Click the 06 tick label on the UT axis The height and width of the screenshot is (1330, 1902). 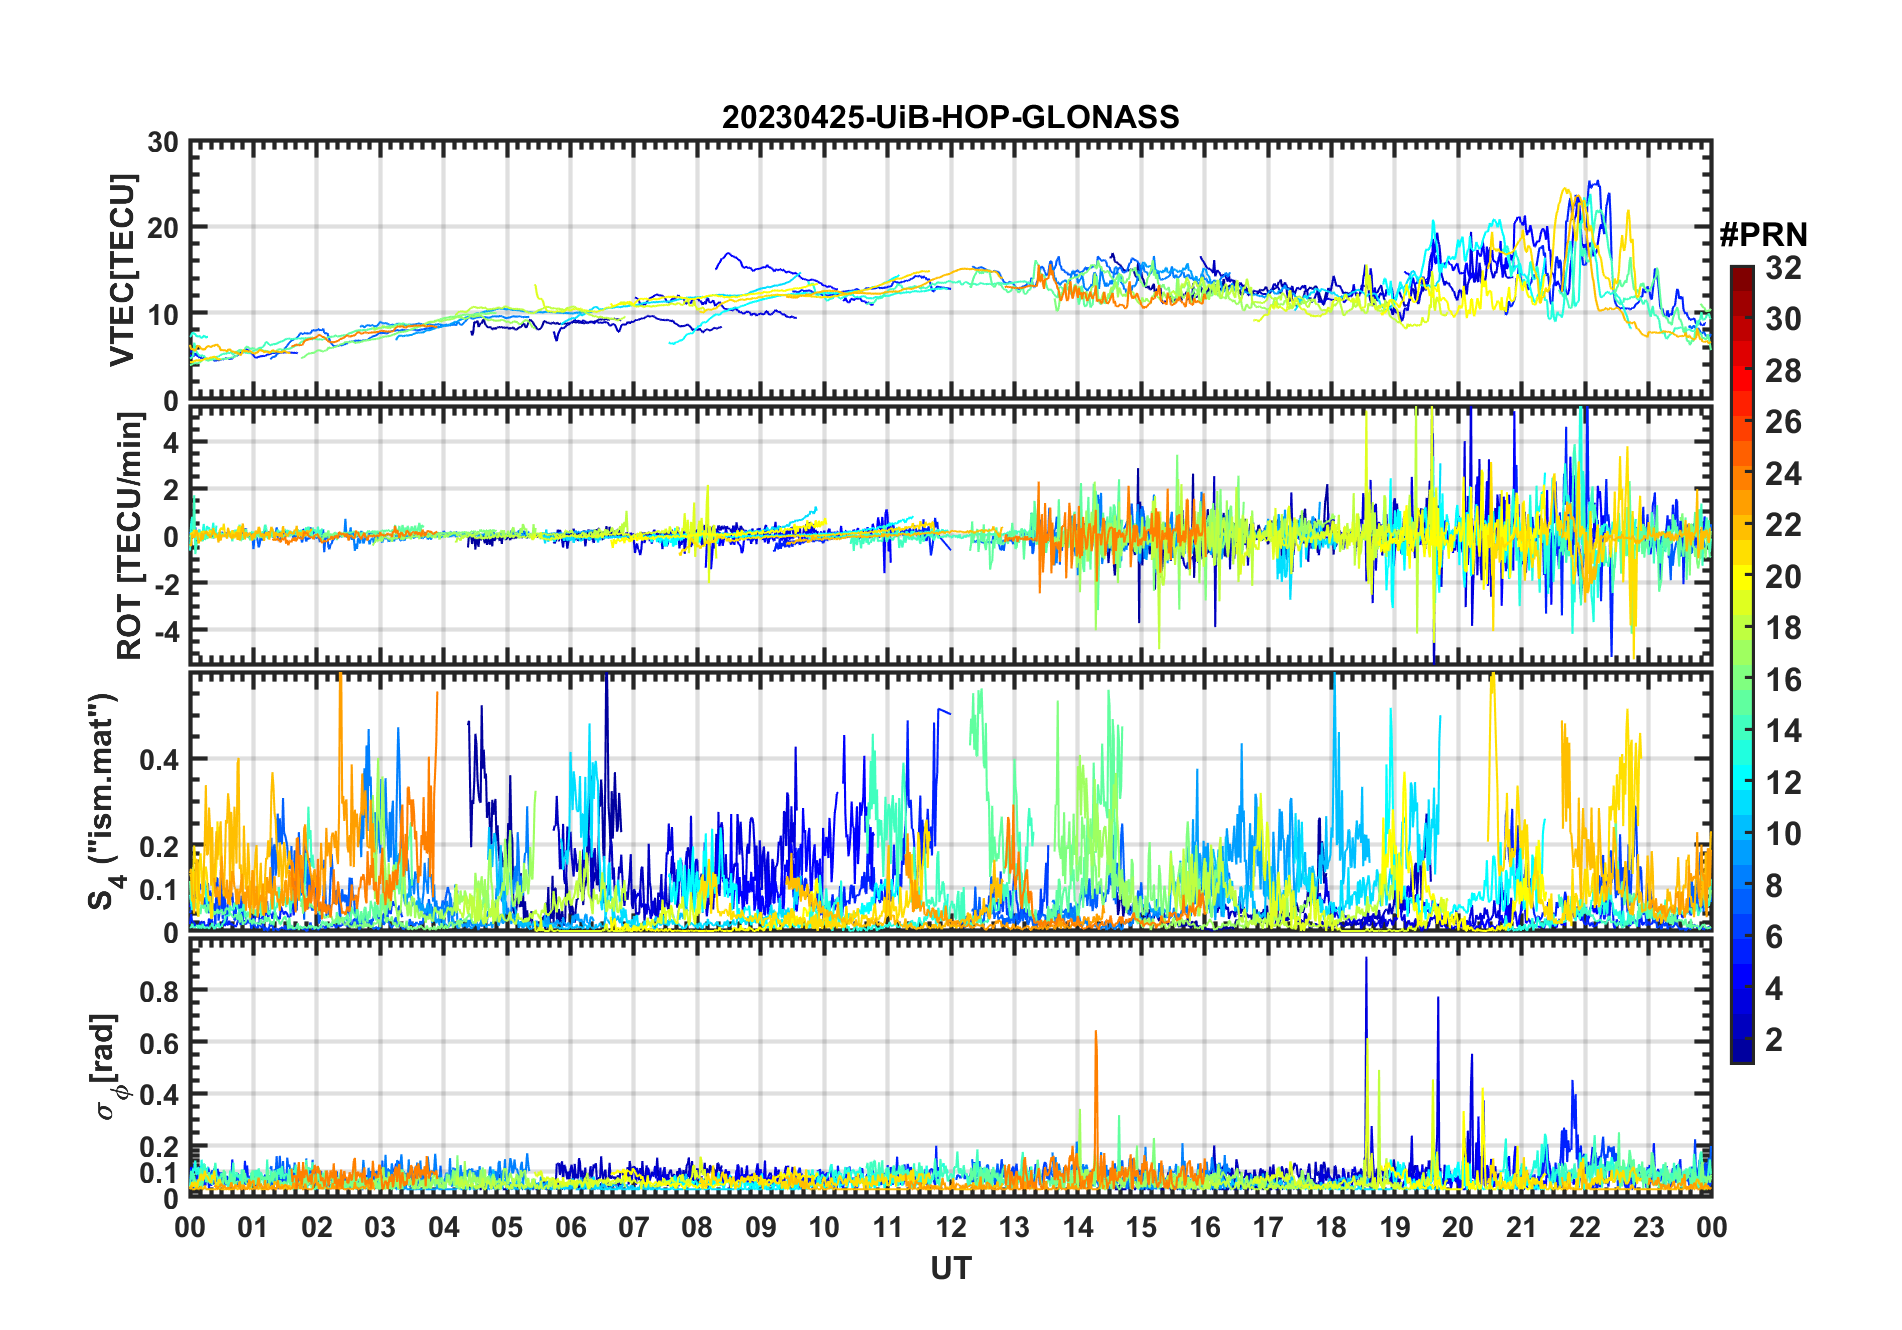coord(571,1227)
